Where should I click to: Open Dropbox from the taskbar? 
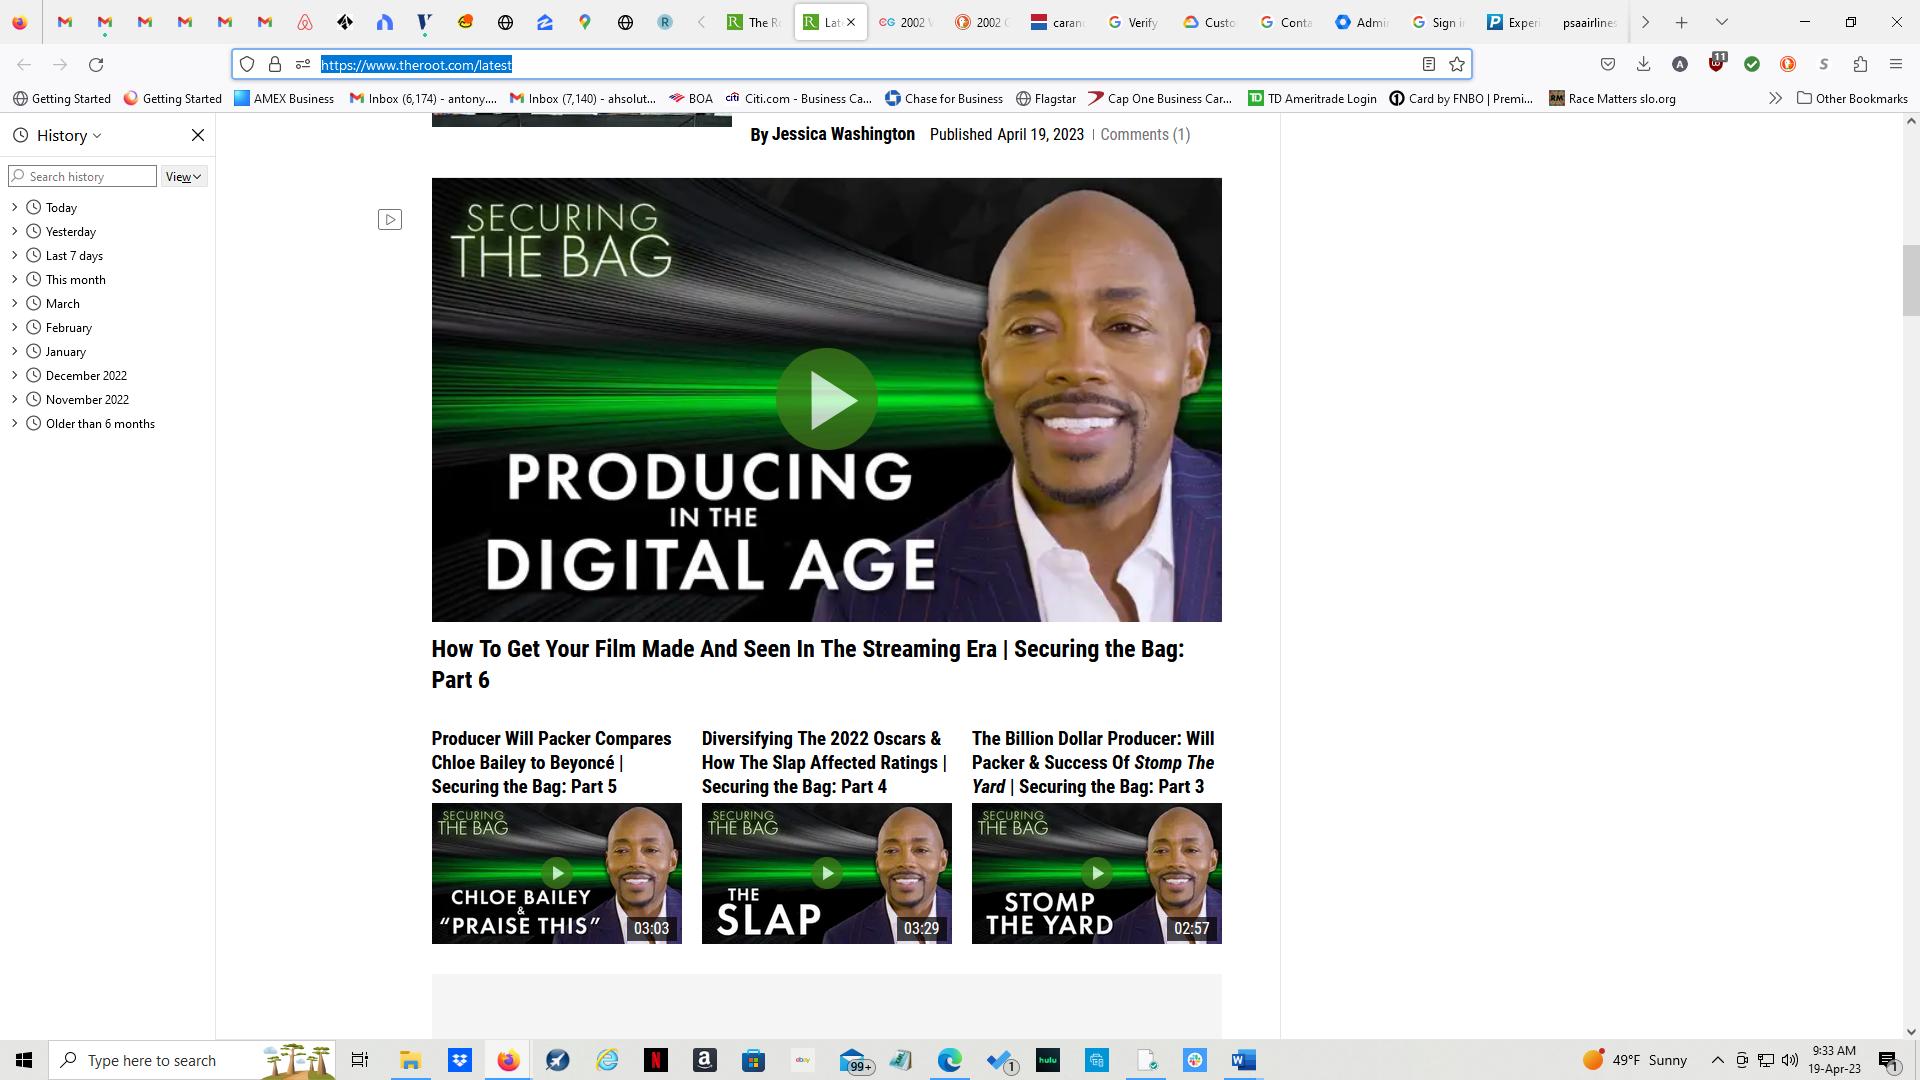click(460, 1060)
